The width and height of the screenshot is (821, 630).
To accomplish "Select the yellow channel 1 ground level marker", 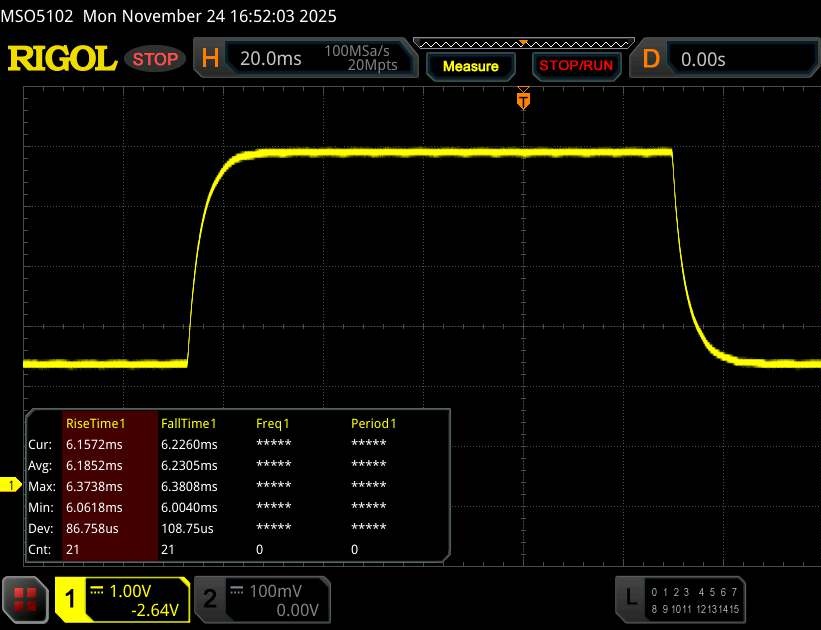I will pos(12,485).
